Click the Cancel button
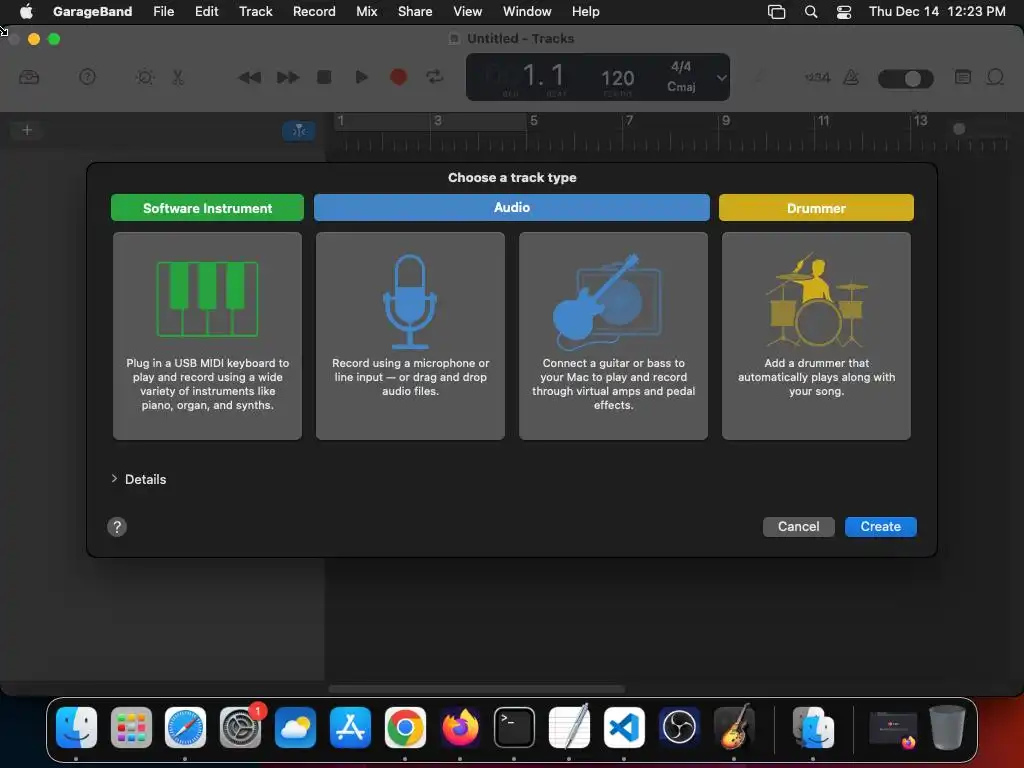The width and height of the screenshot is (1024, 768). click(x=798, y=526)
